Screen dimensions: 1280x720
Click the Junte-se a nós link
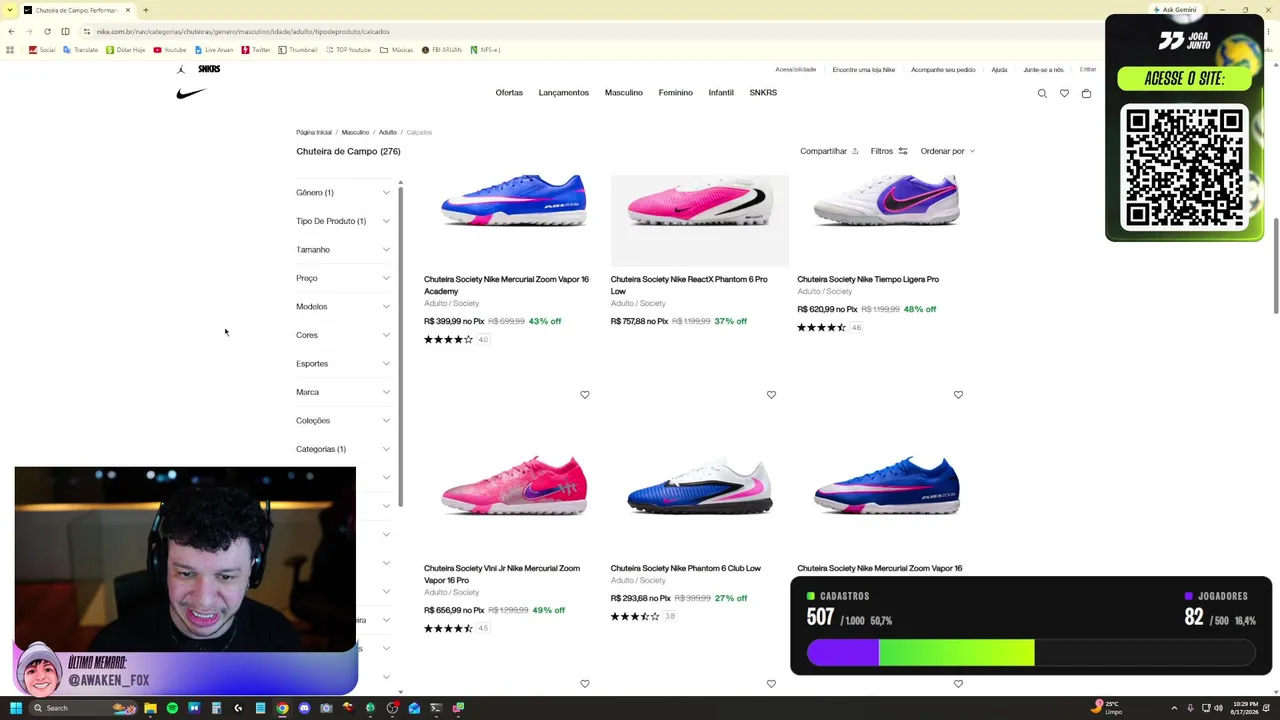(1043, 70)
